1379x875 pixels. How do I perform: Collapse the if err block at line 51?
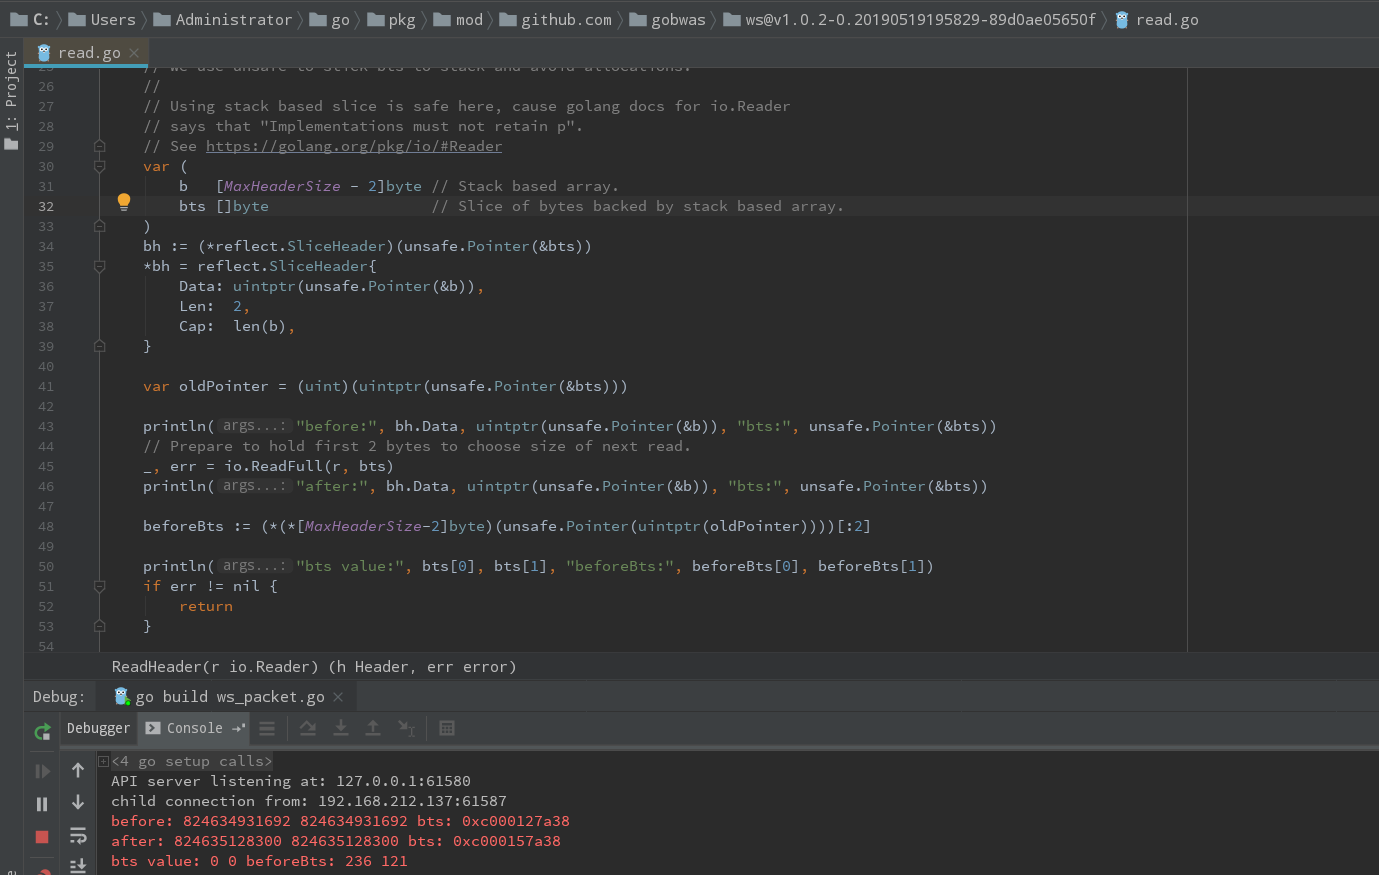99,586
